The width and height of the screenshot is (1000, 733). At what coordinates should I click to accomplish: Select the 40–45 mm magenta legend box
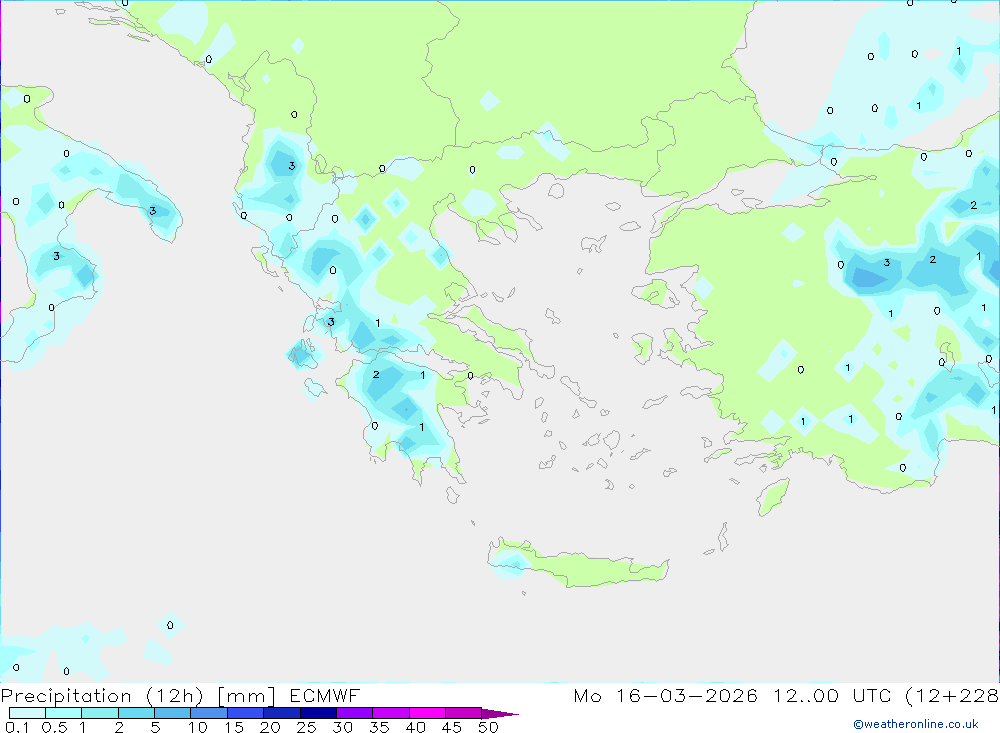click(x=427, y=713)
